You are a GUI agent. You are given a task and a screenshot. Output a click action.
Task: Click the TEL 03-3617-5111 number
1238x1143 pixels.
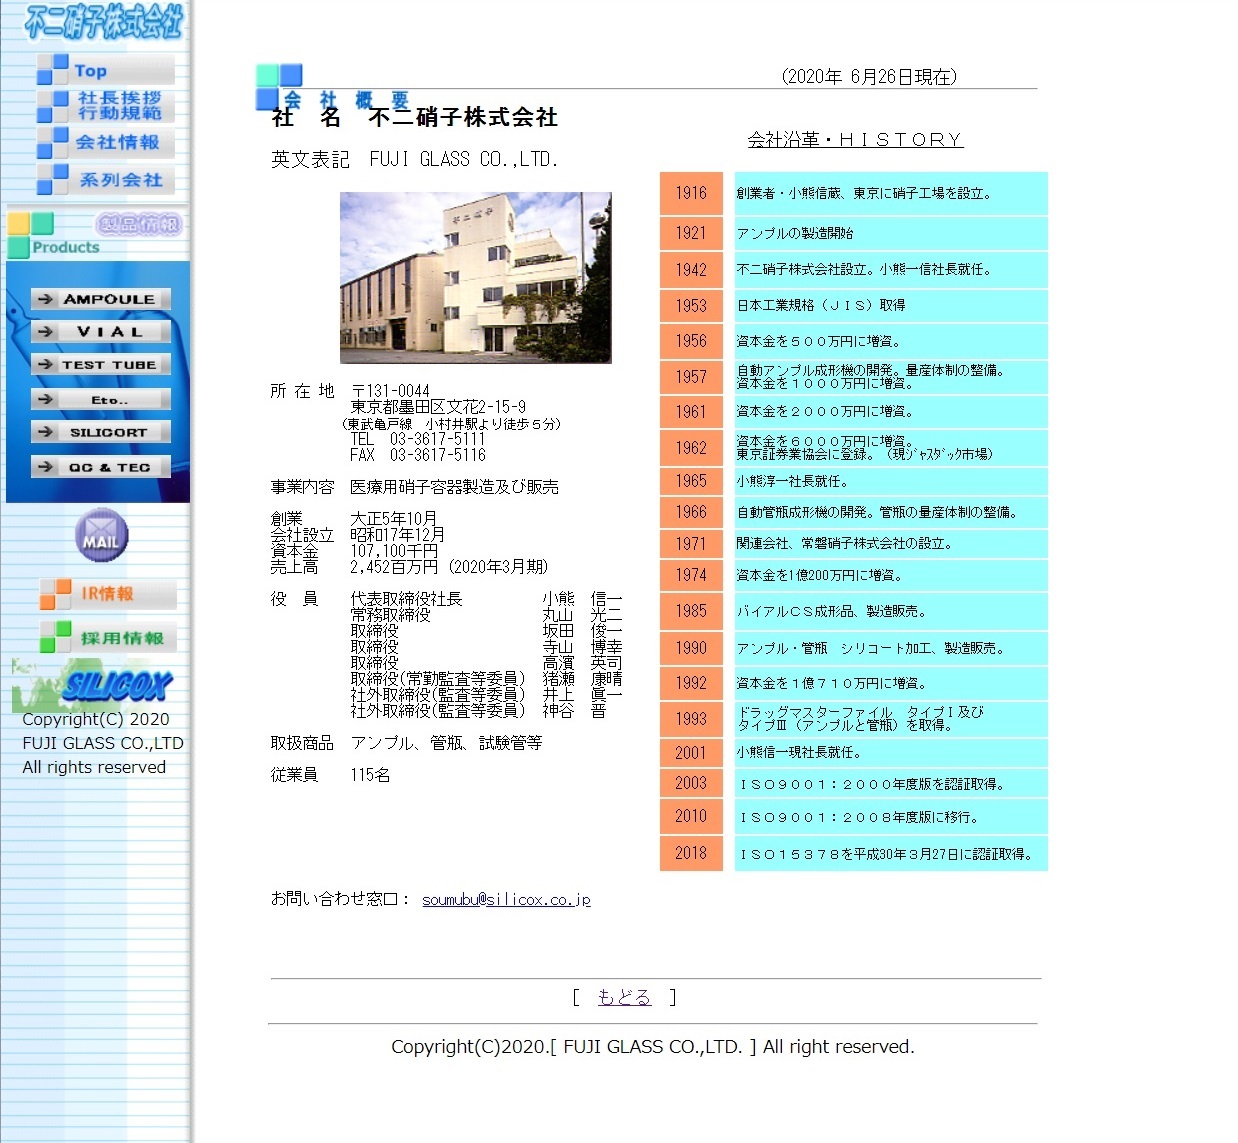pyautogui.click(x=418, y=439)
